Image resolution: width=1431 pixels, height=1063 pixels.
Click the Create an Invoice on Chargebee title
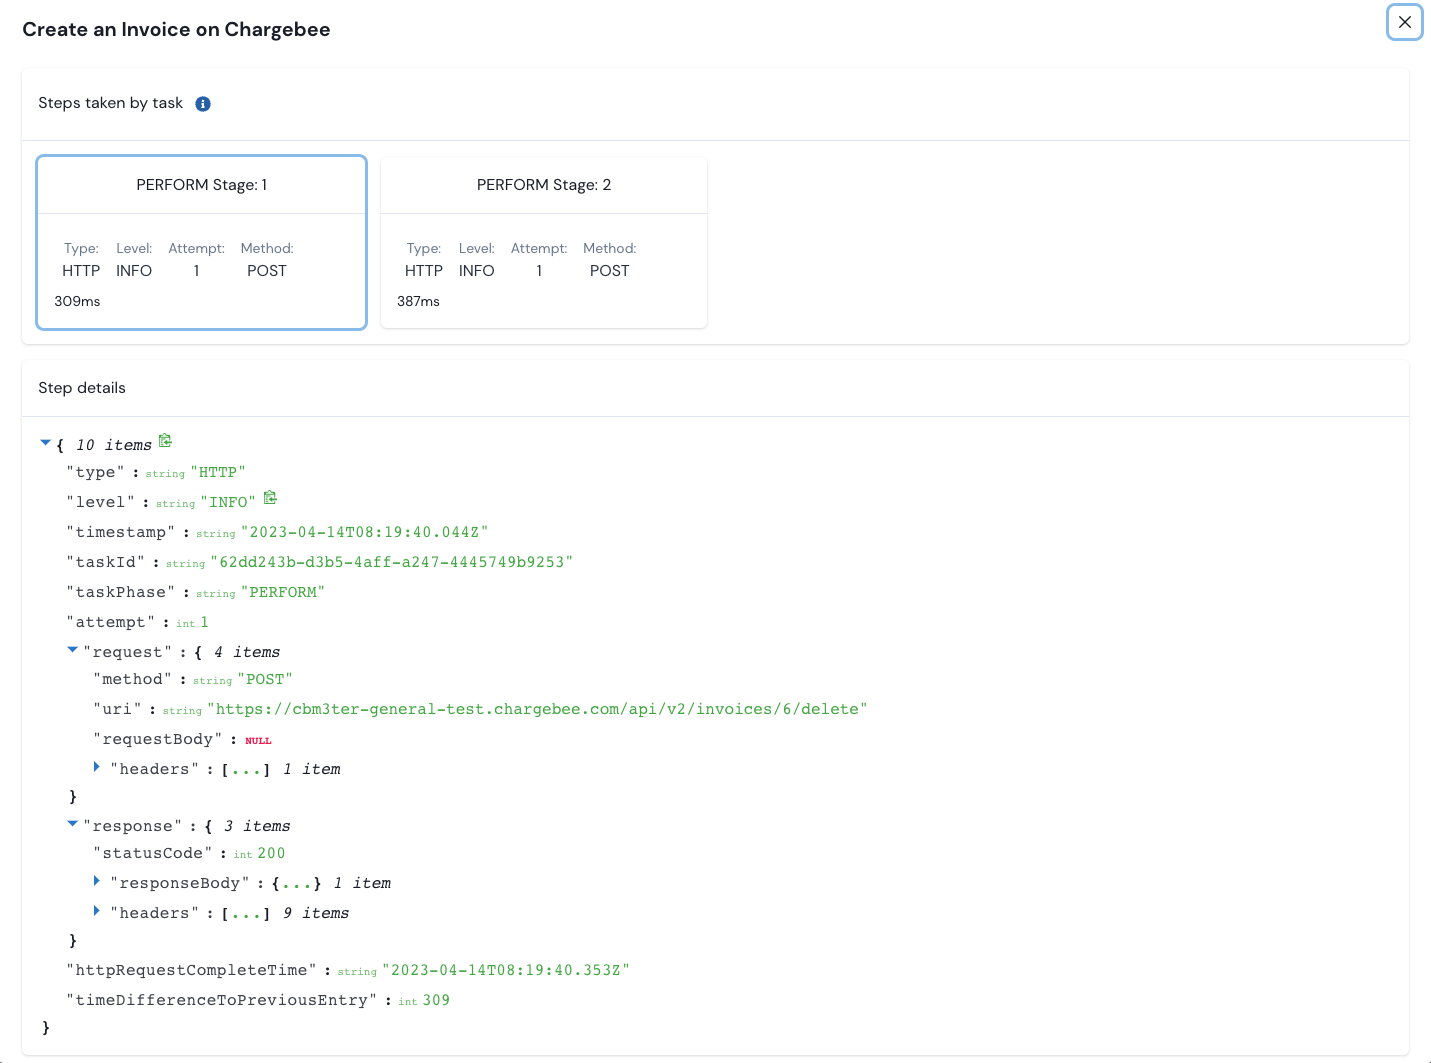(x=176, y=29)
